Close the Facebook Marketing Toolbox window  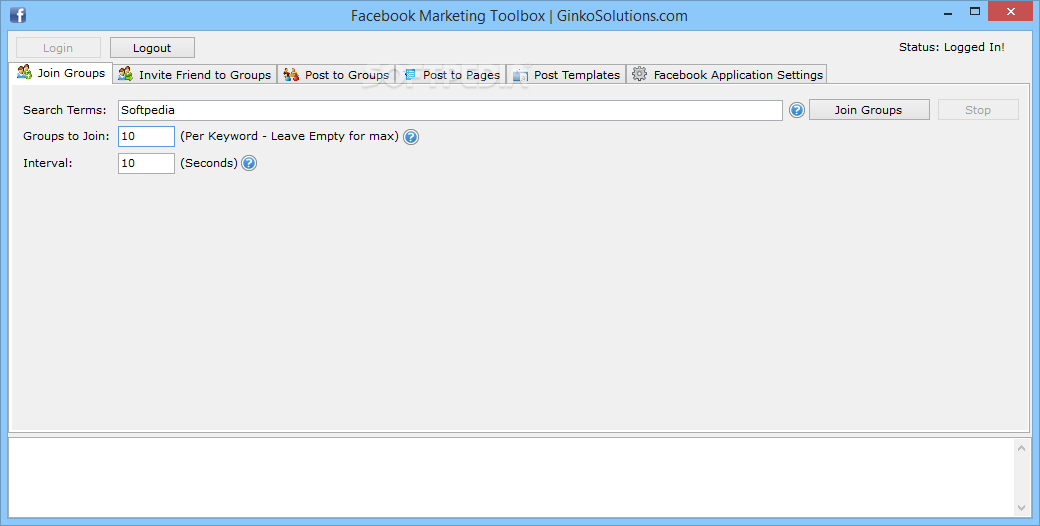[x=1011, y=12]
